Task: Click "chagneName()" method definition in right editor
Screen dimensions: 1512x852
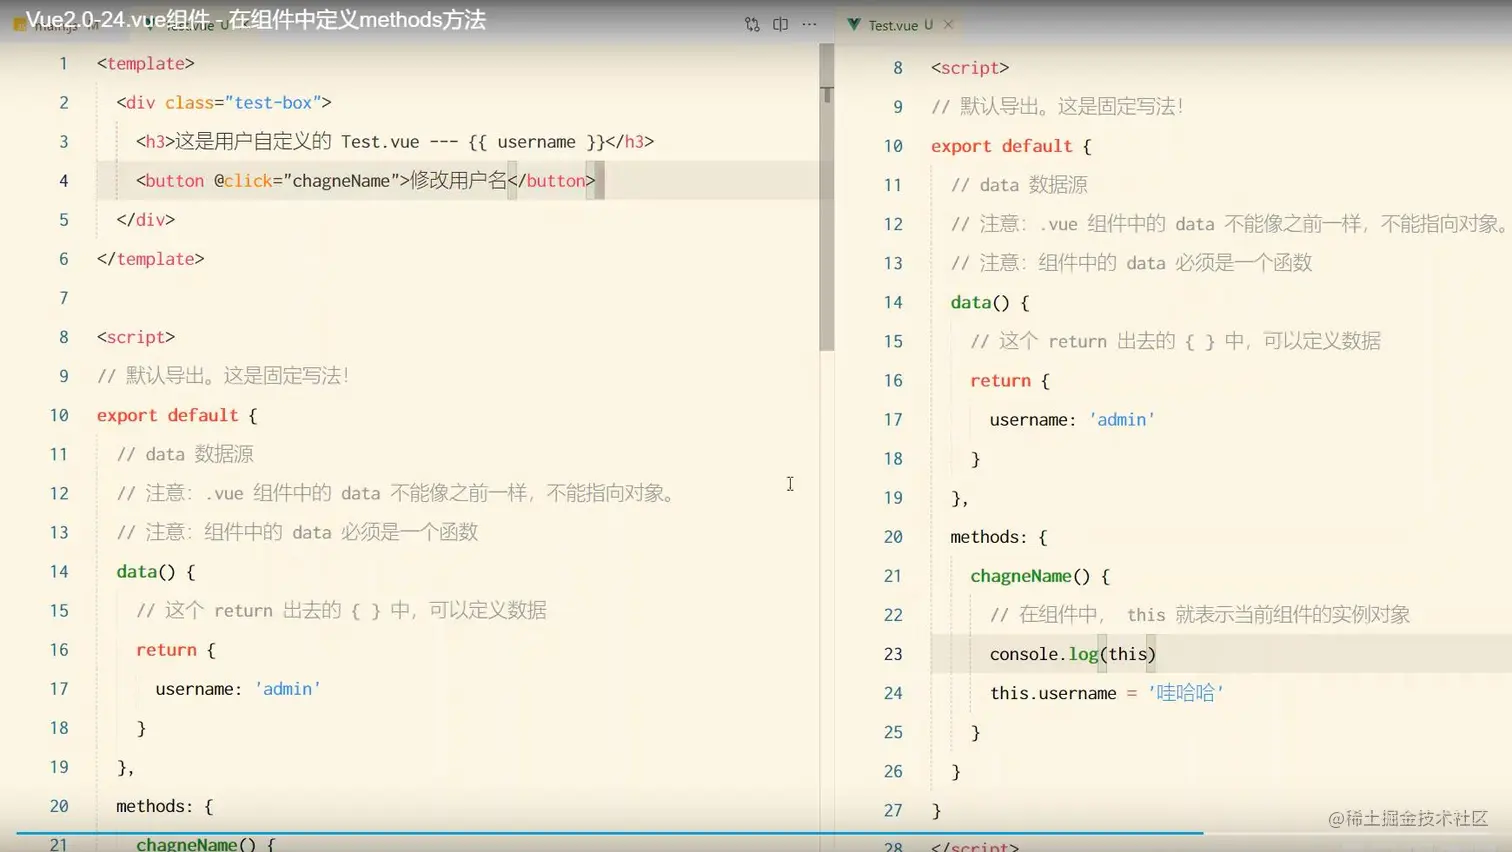Action: pyautogui.click(x=1030, y=576)
